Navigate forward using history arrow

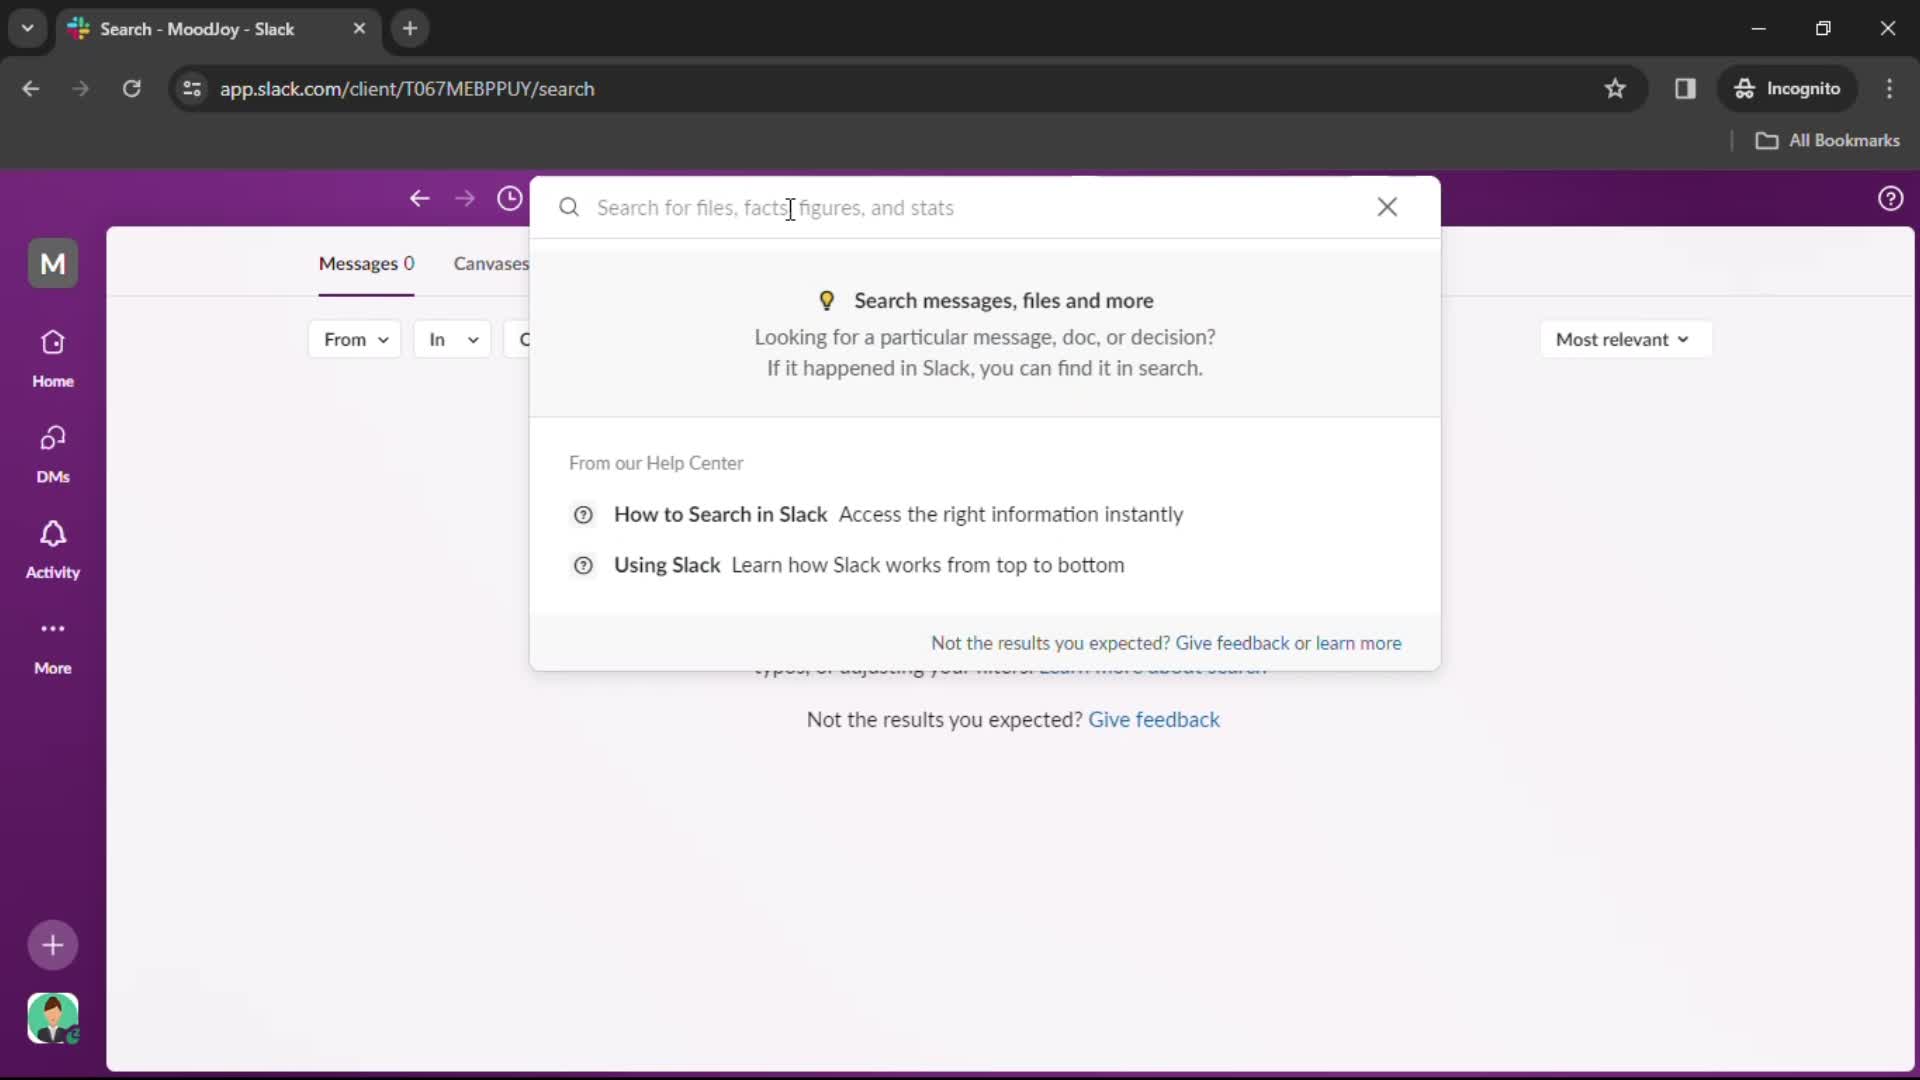point(464,198)
